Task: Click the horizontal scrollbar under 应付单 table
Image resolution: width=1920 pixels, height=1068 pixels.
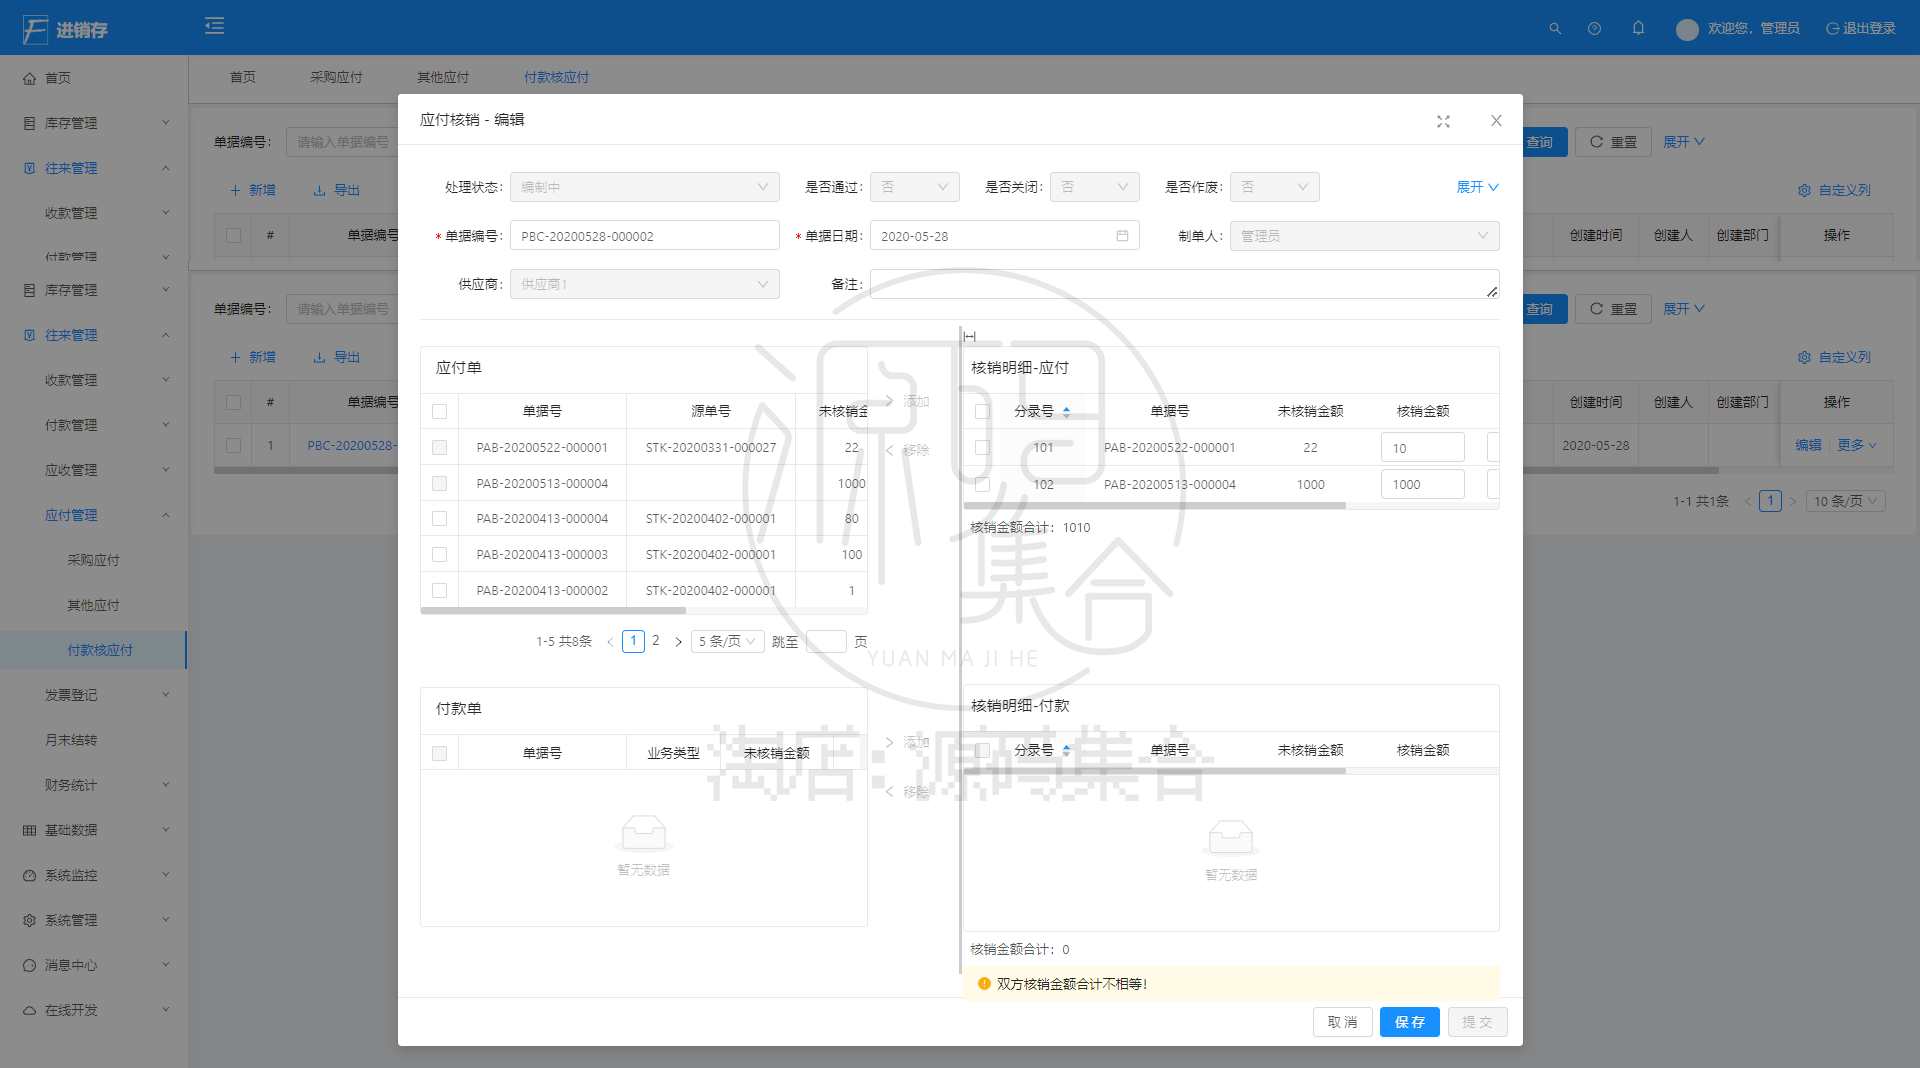Action: pos(554,610)
